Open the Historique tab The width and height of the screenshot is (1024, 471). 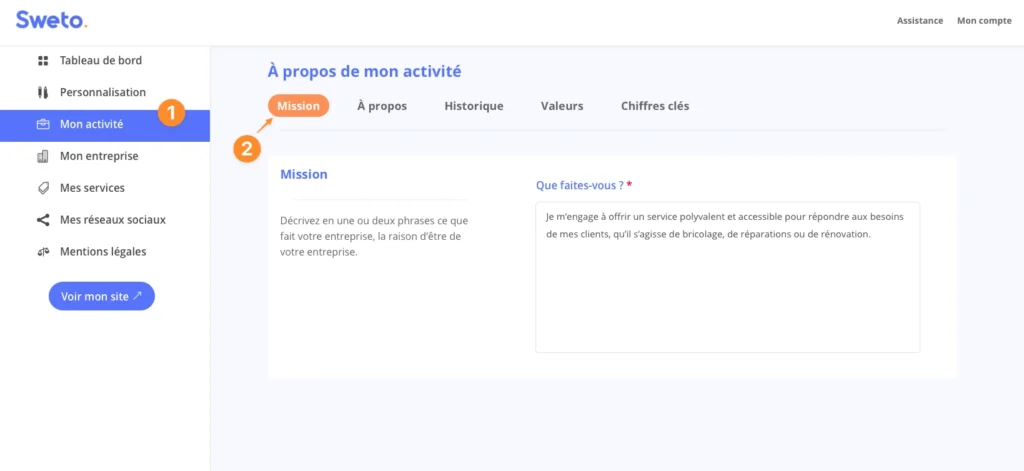pyautogui.click(x=473, y=106)
